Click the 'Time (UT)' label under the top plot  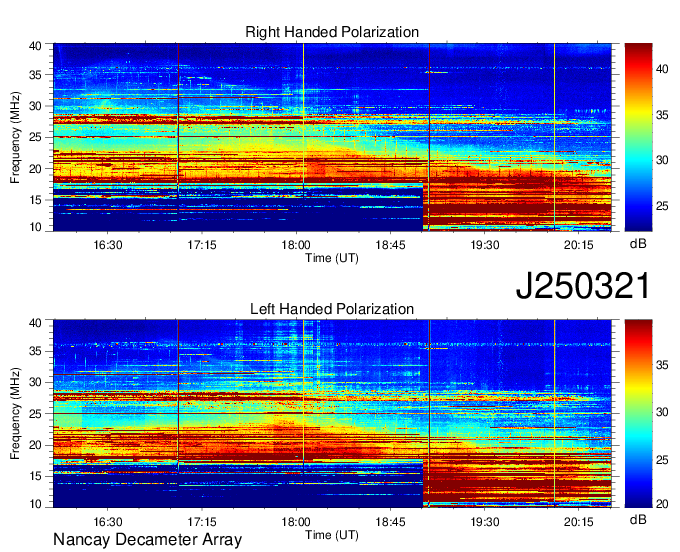(x=332, y=258)
